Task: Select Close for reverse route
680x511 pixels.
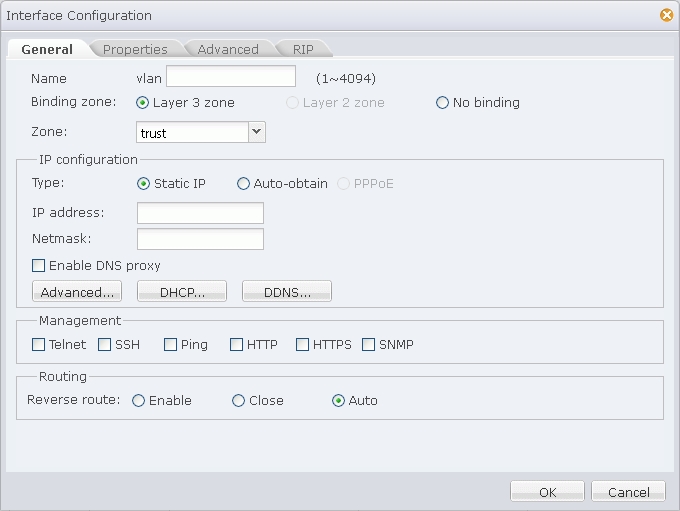Action: (239, 400)
